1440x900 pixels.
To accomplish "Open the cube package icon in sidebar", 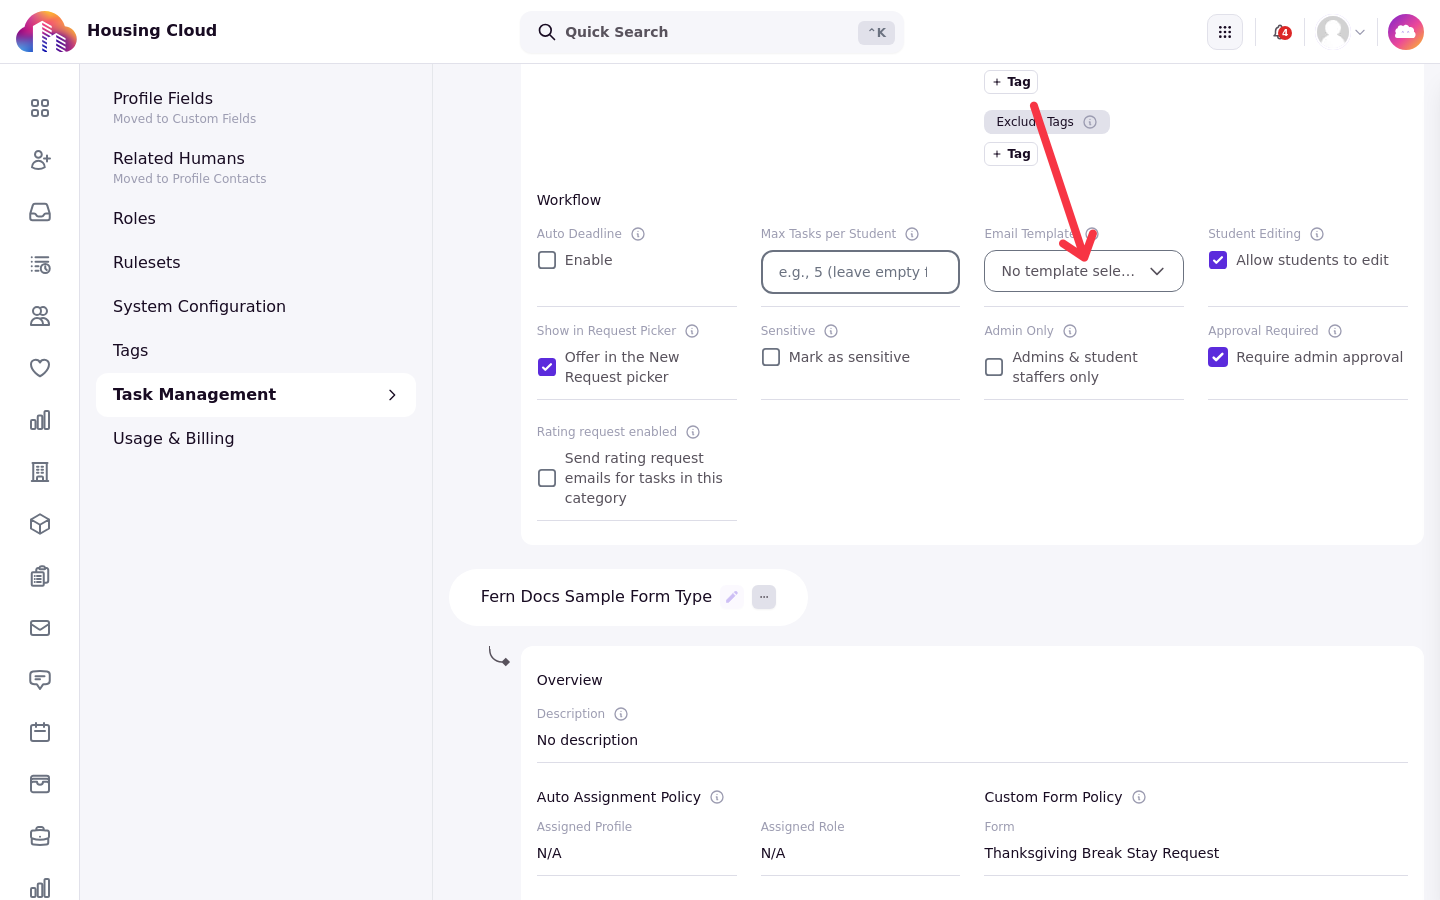I will 40,524.
